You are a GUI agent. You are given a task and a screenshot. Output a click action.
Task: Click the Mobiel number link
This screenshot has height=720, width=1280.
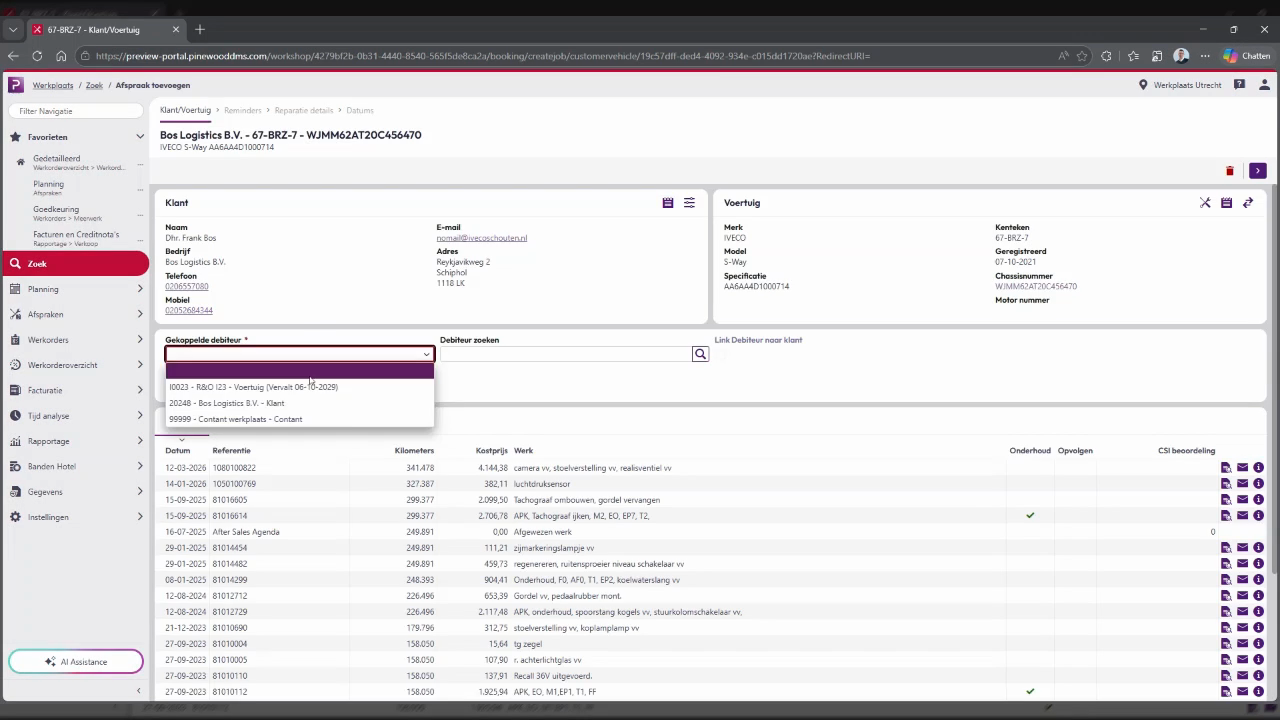point(189,310)
